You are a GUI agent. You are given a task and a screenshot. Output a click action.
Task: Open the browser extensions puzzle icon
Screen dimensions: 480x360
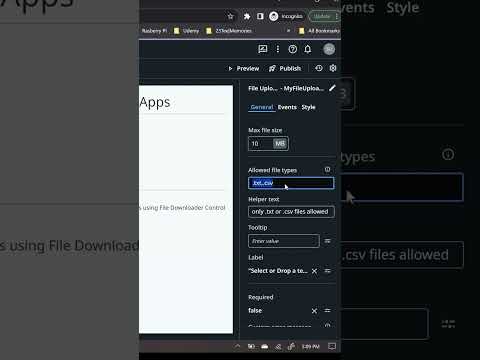pyautogui.click(x=247, y=16)
